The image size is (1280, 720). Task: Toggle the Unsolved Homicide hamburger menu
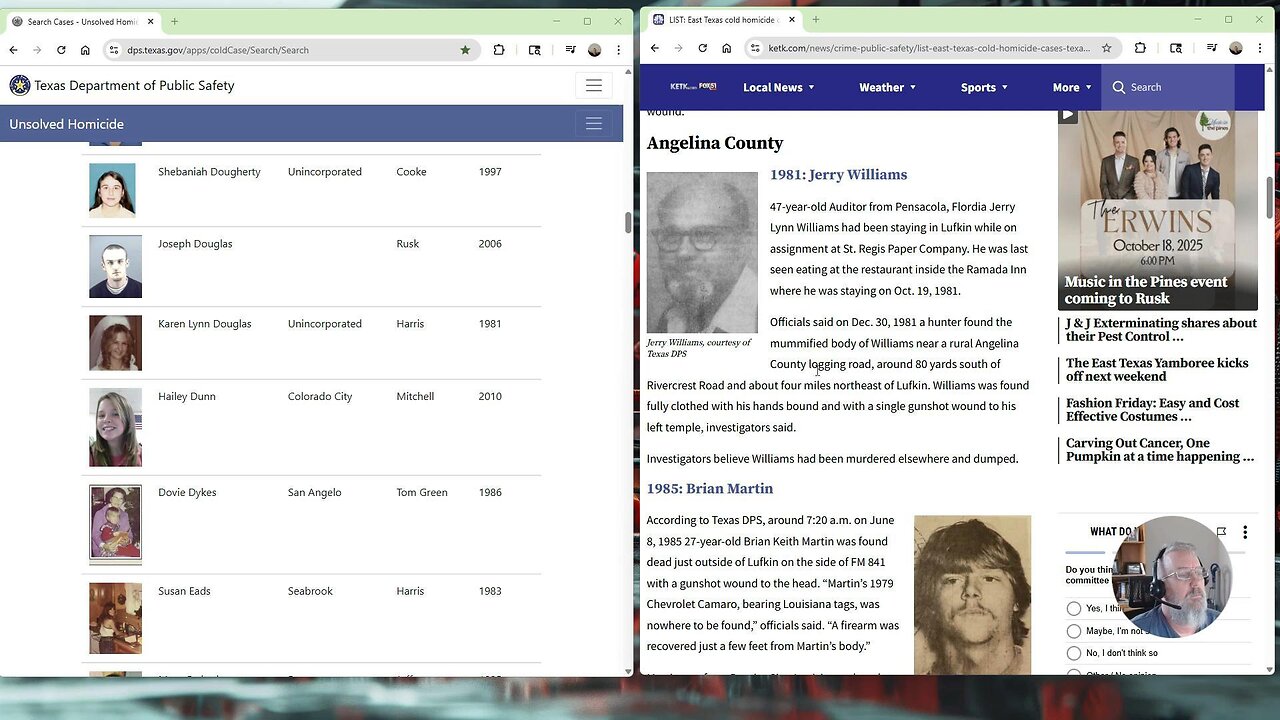(x=593, y=124)
